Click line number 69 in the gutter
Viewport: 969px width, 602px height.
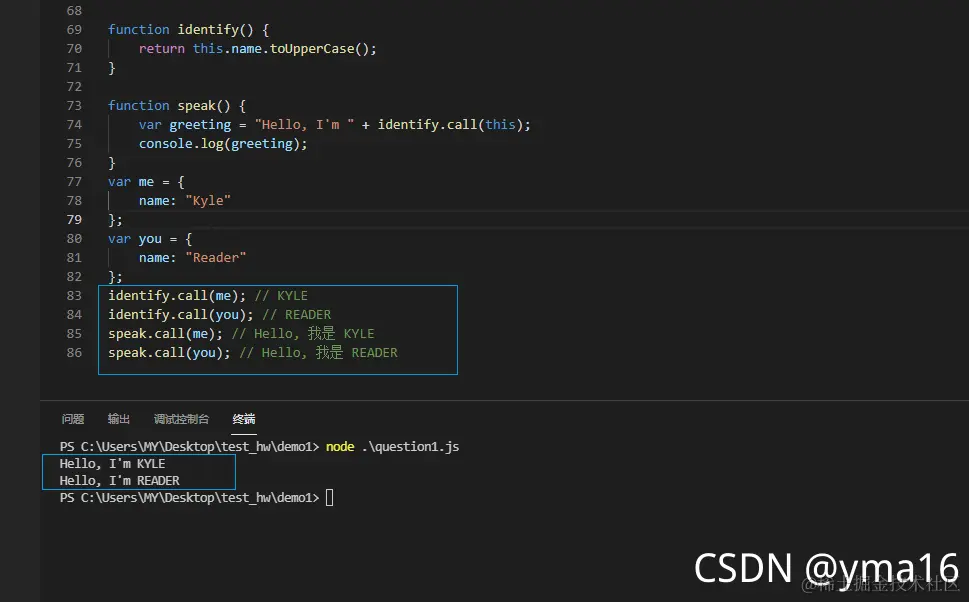click(x=74, y=30)
